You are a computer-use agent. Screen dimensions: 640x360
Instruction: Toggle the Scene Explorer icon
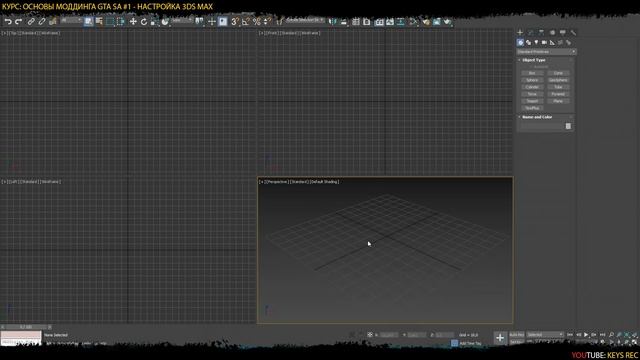tap(356, 21)
